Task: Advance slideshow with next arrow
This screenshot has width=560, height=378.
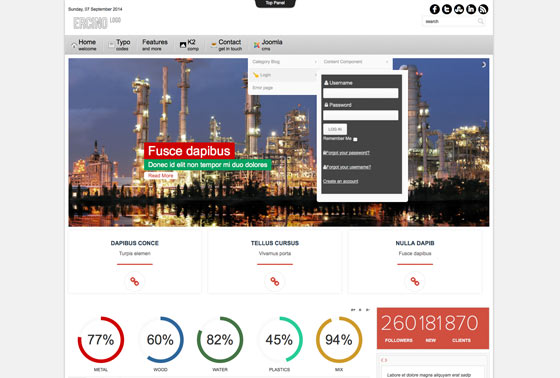Action: click(484, 65)
